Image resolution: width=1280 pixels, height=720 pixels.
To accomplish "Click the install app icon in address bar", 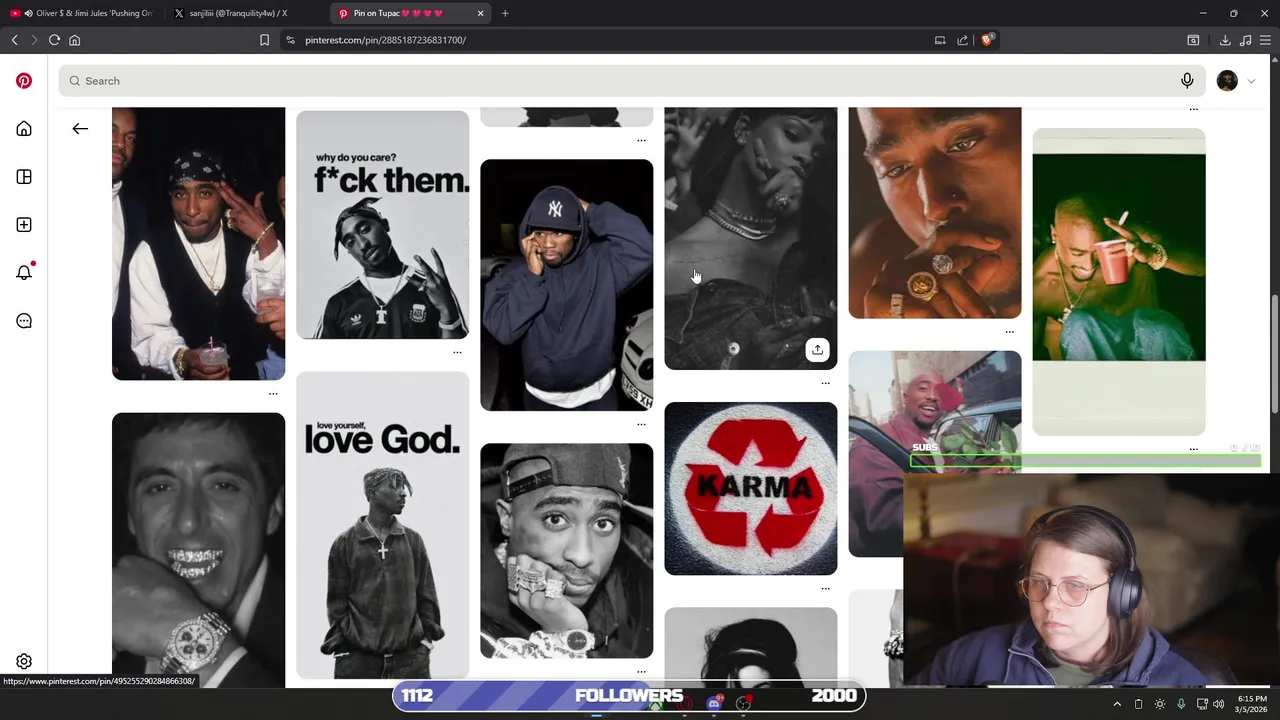I will click(x=940, y=40).
